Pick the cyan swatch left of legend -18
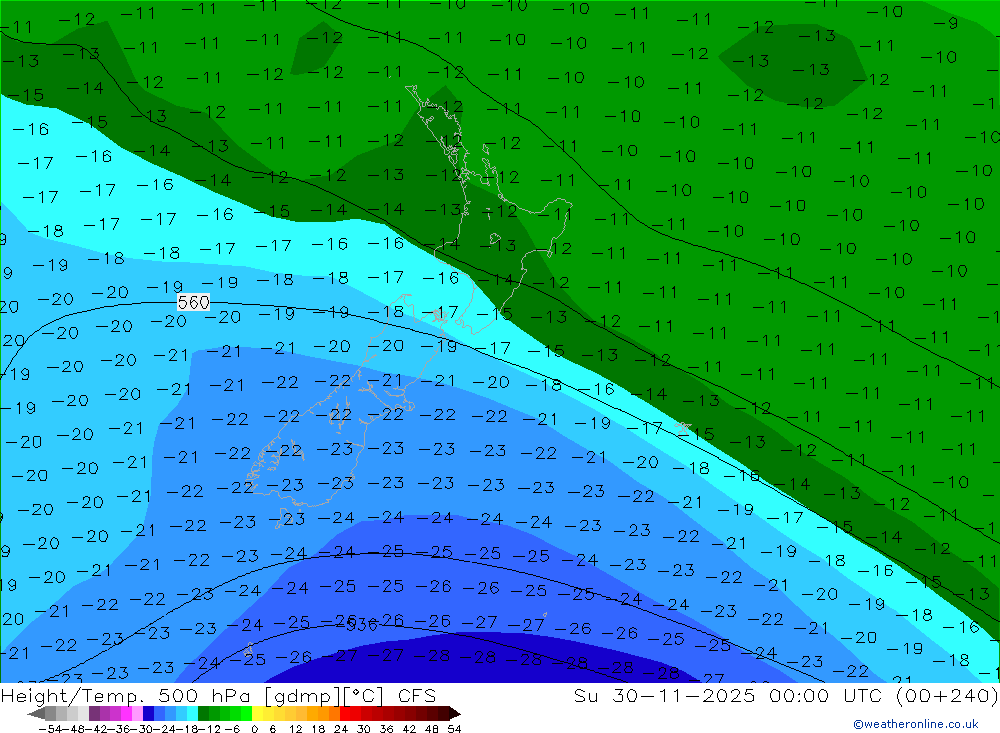 192,714
